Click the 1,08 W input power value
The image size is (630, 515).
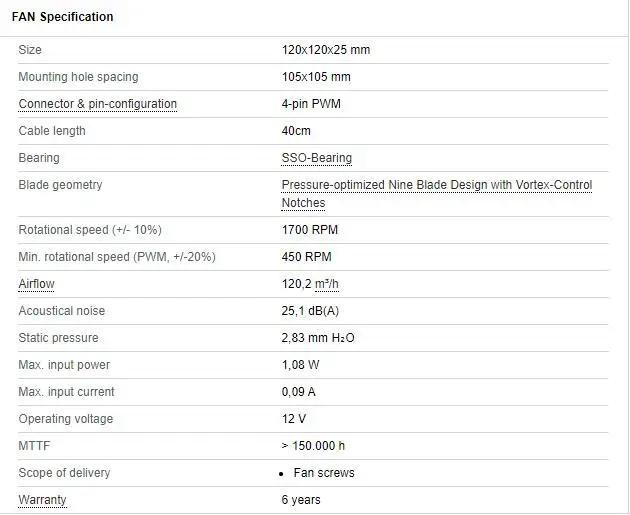[x=303, y=365]
